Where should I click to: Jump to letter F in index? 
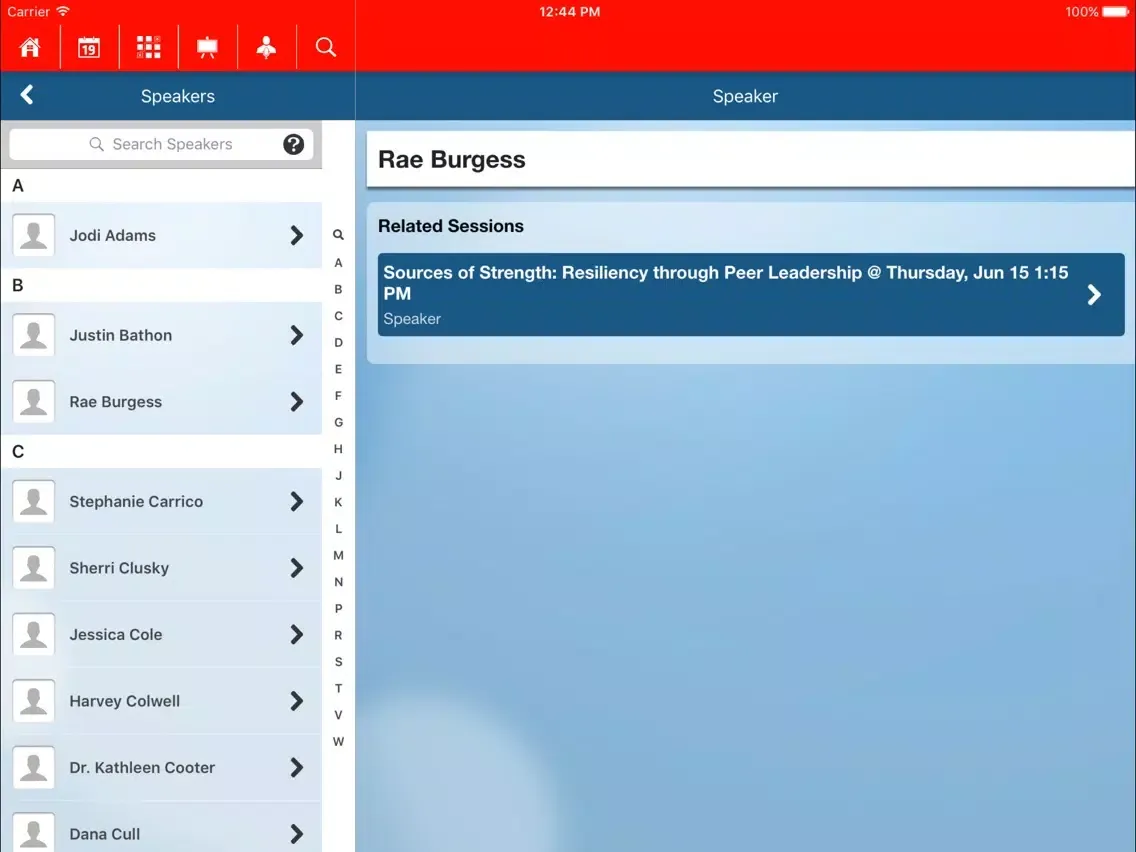pyautogui.click(x=338, y=396)
